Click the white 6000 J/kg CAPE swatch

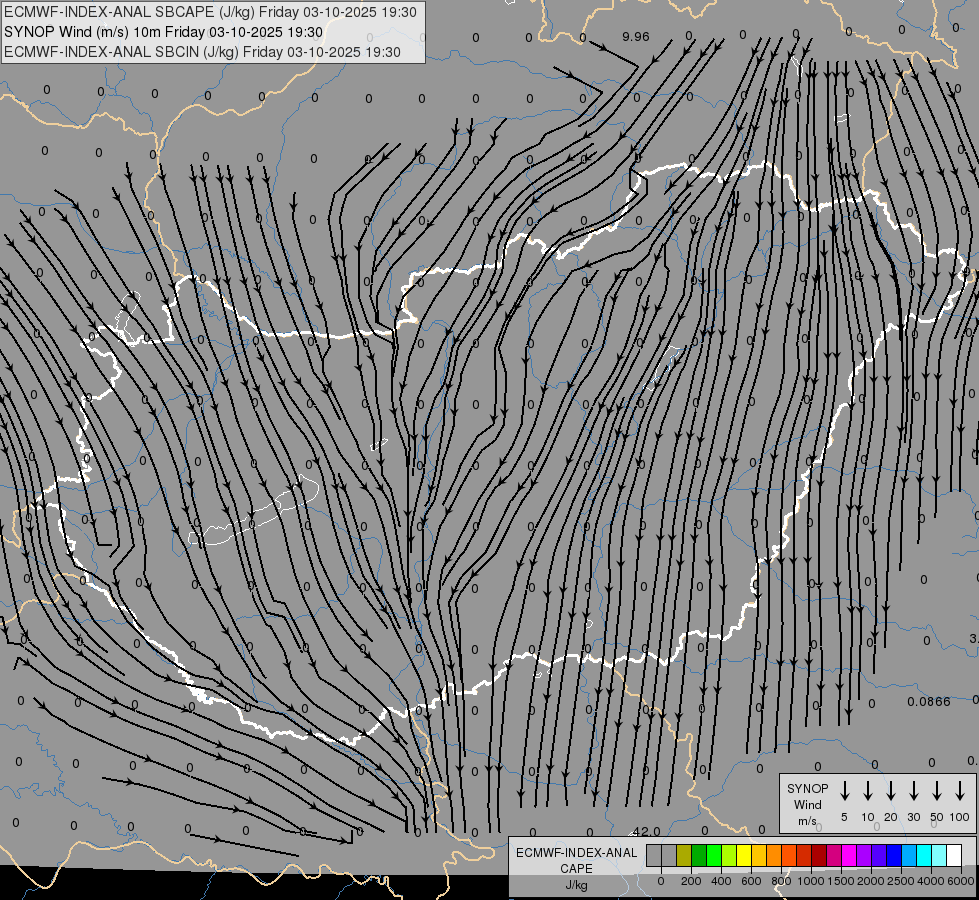pos(954,855)
